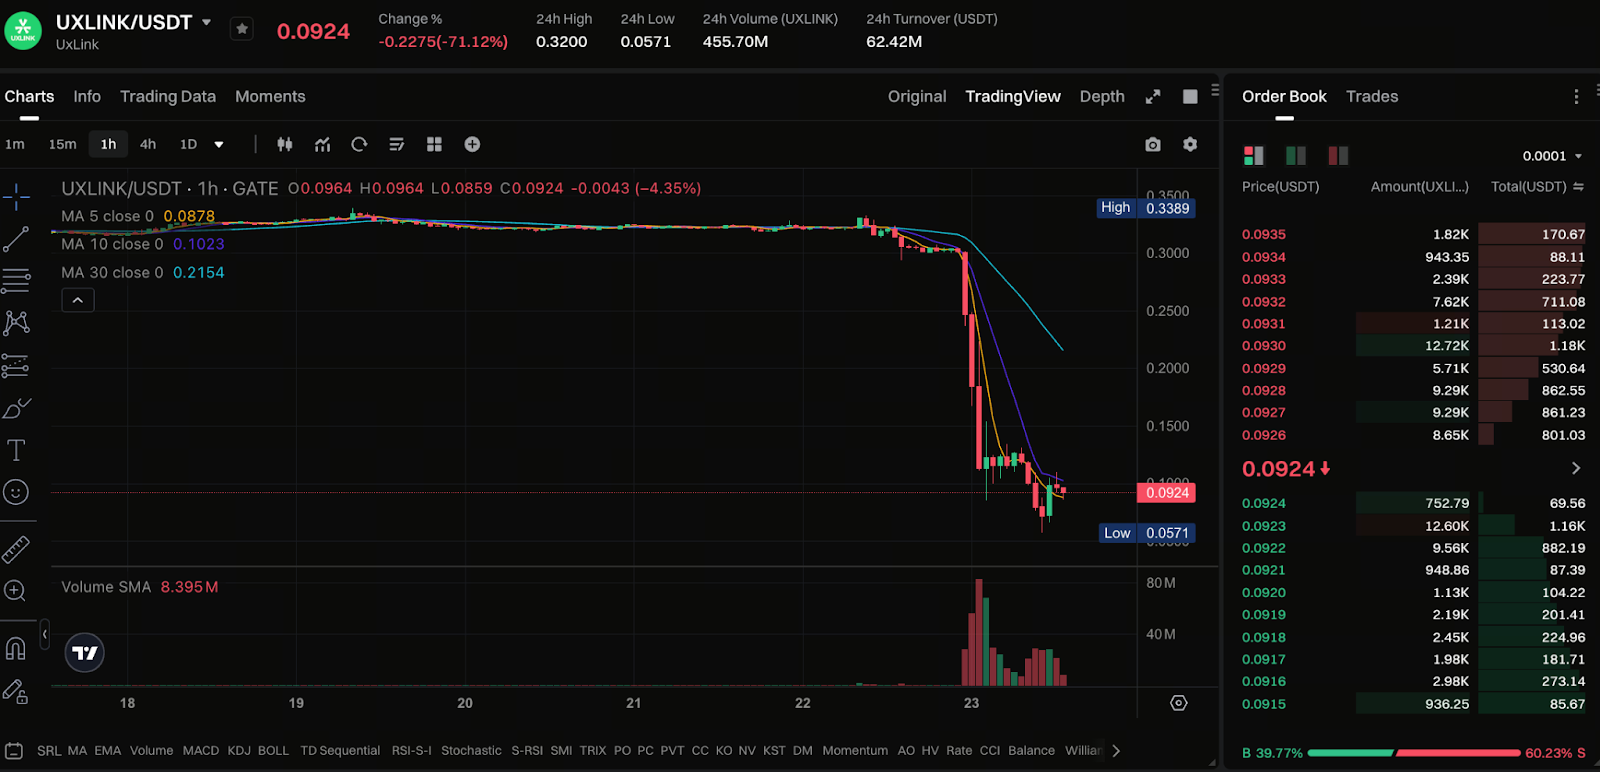Open candlestick chart type selector

tap(285, 144)
